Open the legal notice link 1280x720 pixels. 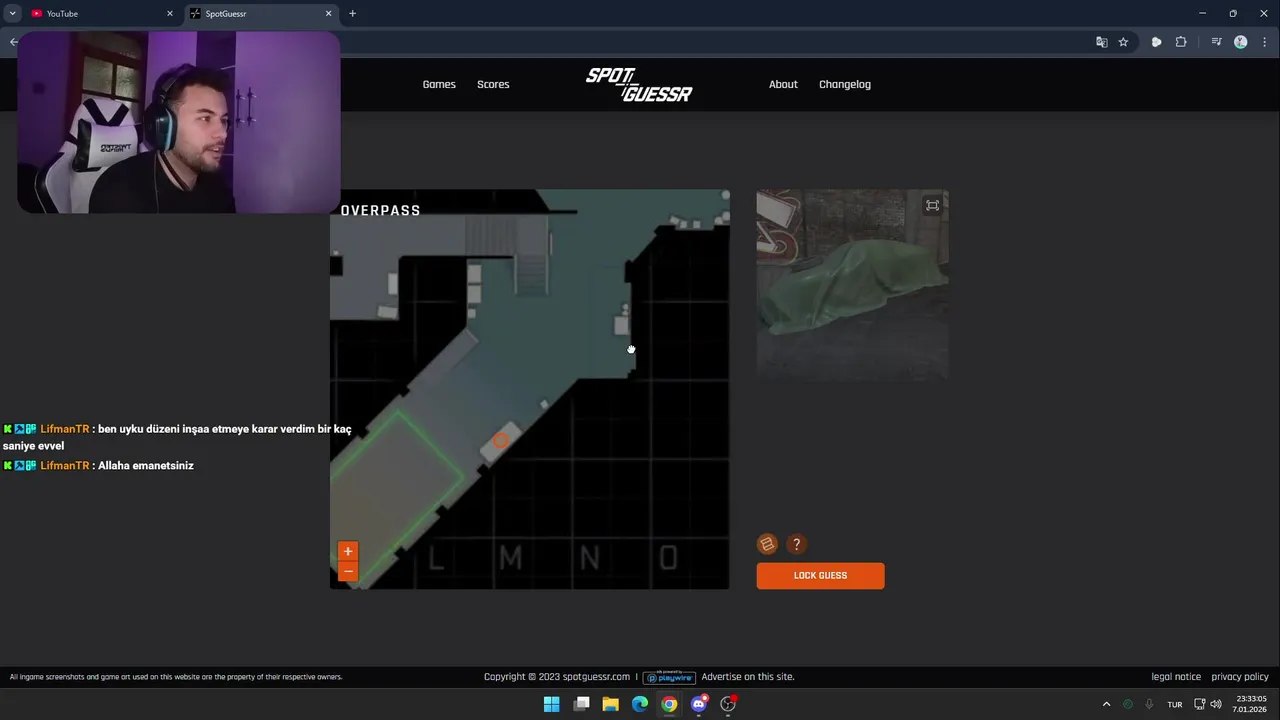point(1176,677)
